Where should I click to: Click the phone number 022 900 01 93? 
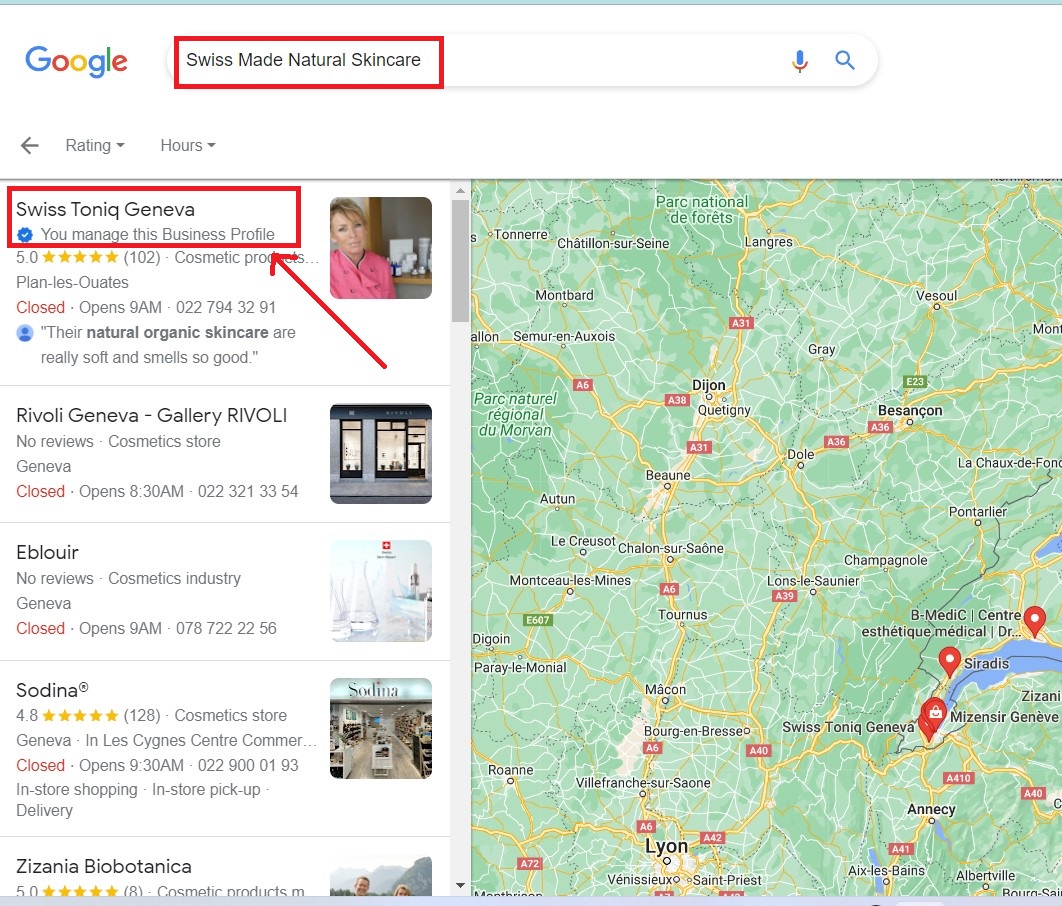click(x=248, y=765)
